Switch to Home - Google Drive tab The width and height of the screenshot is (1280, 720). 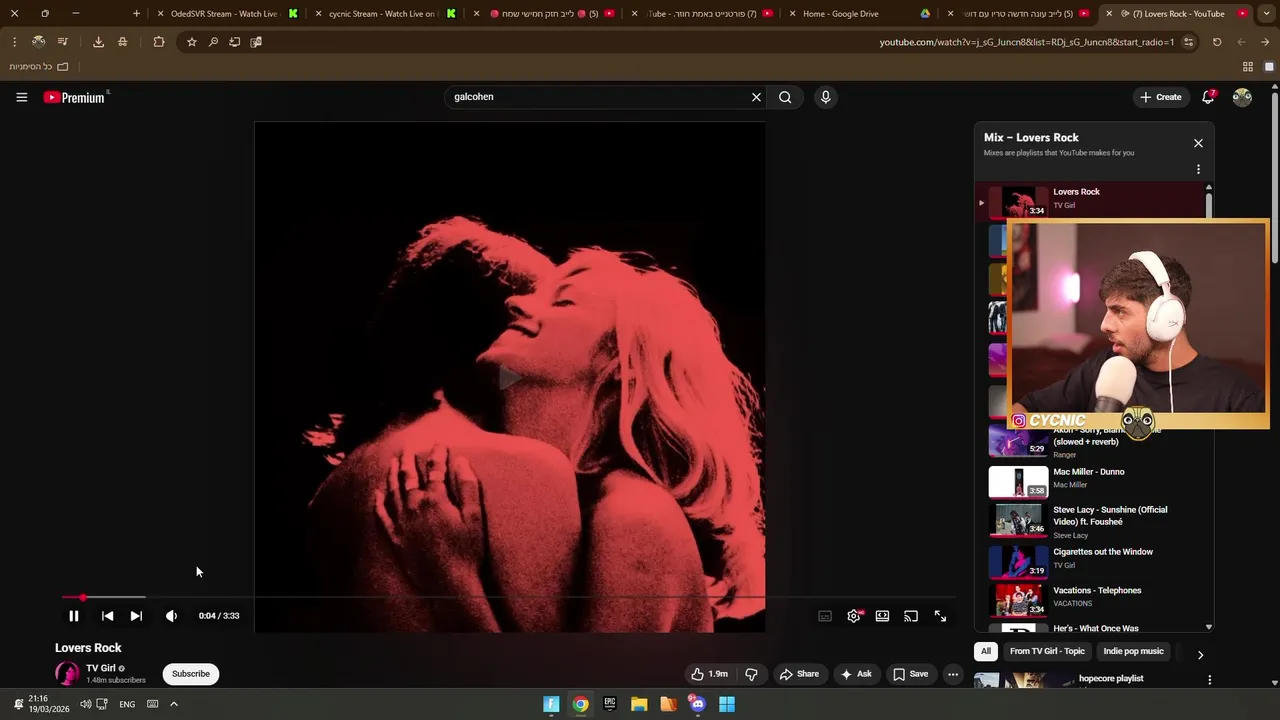point(860,14)
